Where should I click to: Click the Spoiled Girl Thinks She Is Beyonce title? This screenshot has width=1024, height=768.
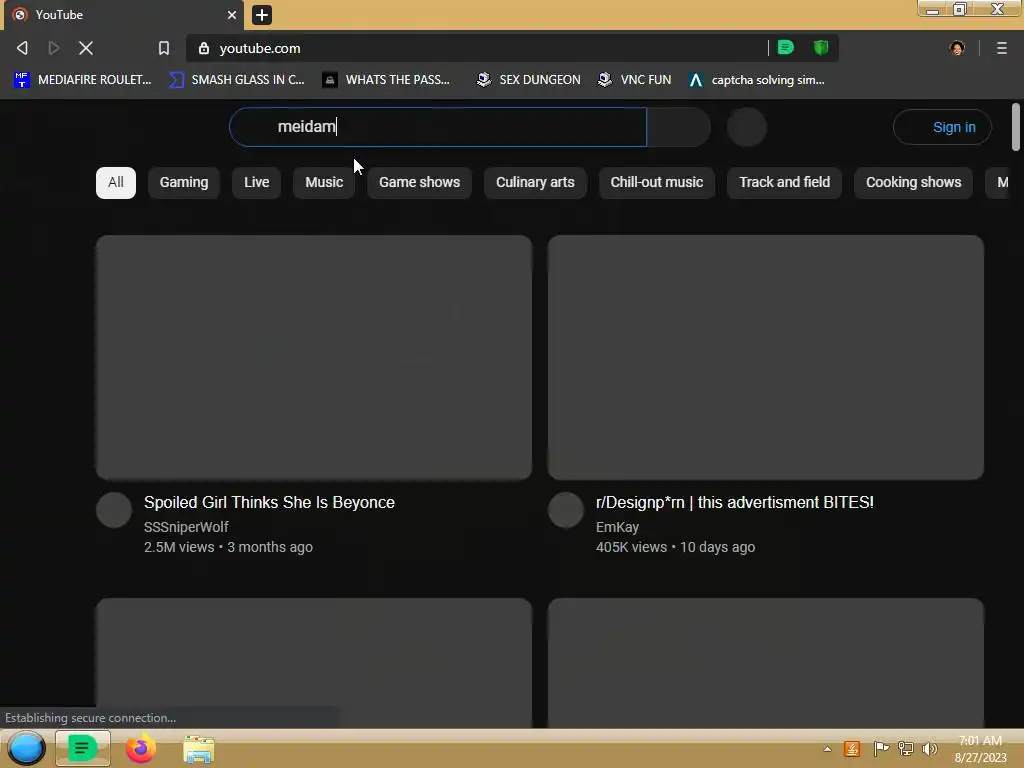coord(269,502)
